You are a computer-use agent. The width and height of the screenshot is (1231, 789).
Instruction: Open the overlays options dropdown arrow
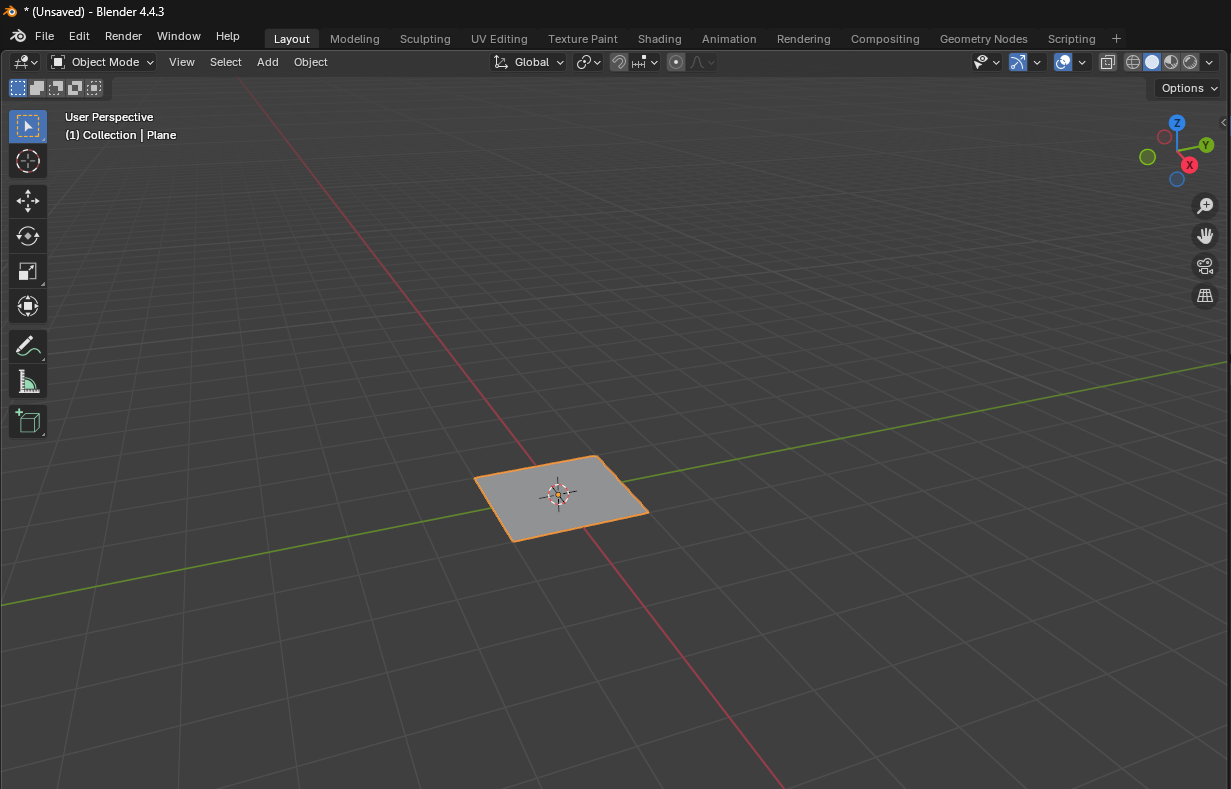pos(1082,62)
